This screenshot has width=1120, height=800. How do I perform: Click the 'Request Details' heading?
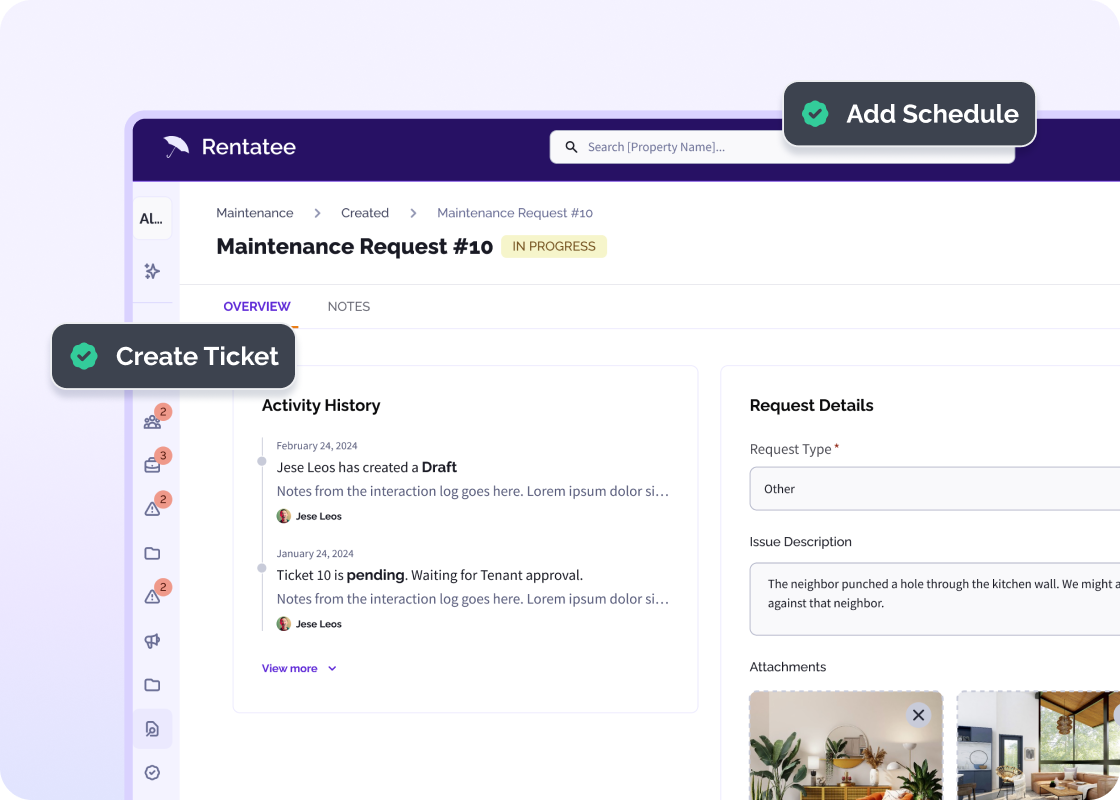[811, 405]
